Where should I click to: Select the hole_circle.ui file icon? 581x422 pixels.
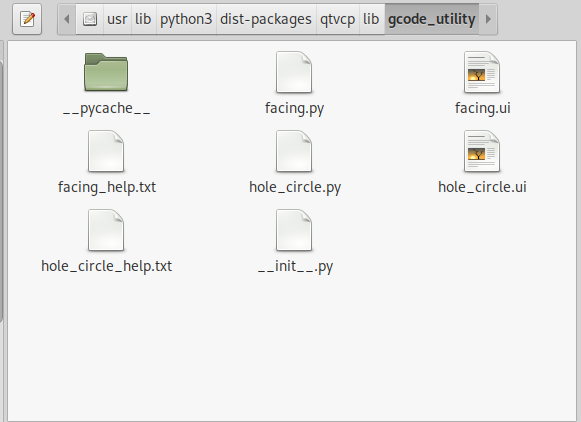pyautogui.click(x=482, y=151)
